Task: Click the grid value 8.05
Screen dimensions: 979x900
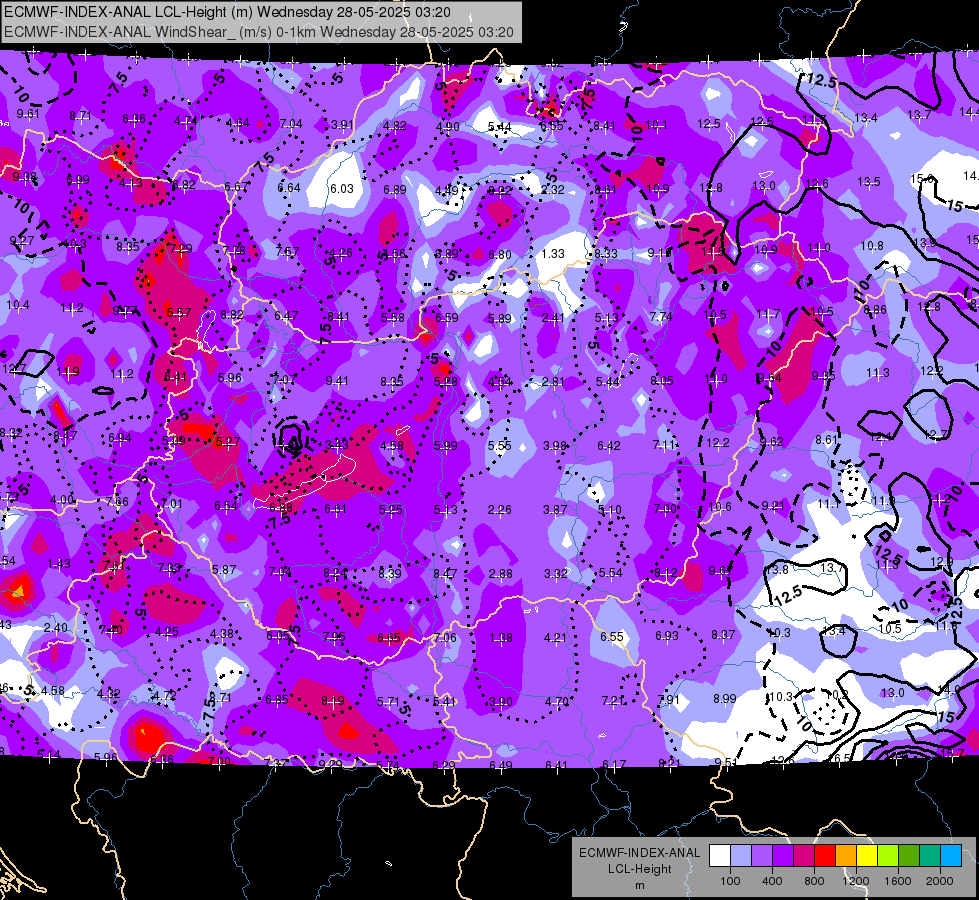Action: click(x=662, y=380)
